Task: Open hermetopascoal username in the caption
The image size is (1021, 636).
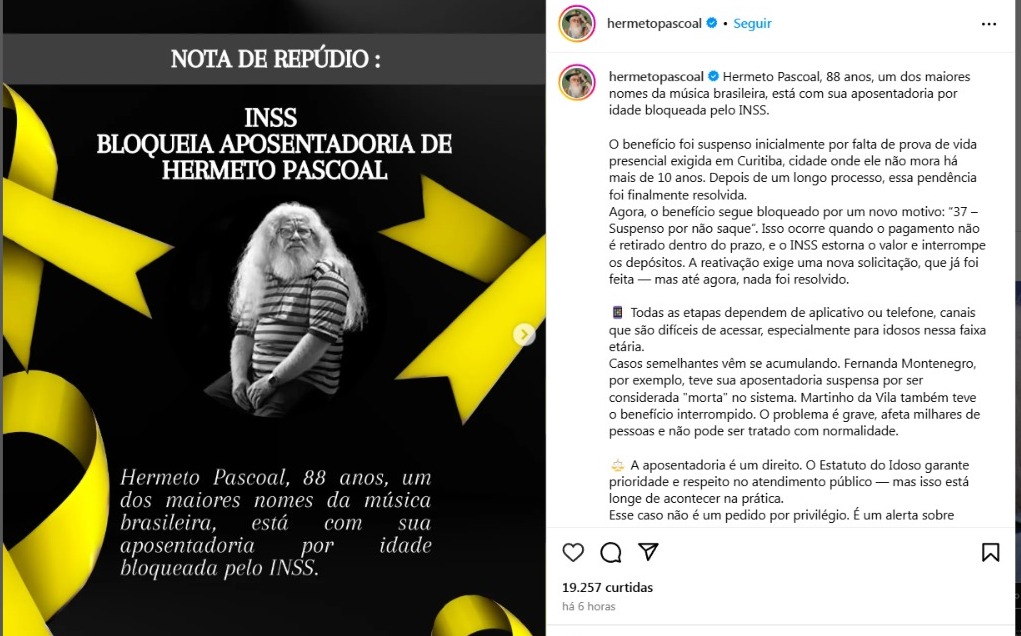Action: pyautogui.click(x=656, y=76)
